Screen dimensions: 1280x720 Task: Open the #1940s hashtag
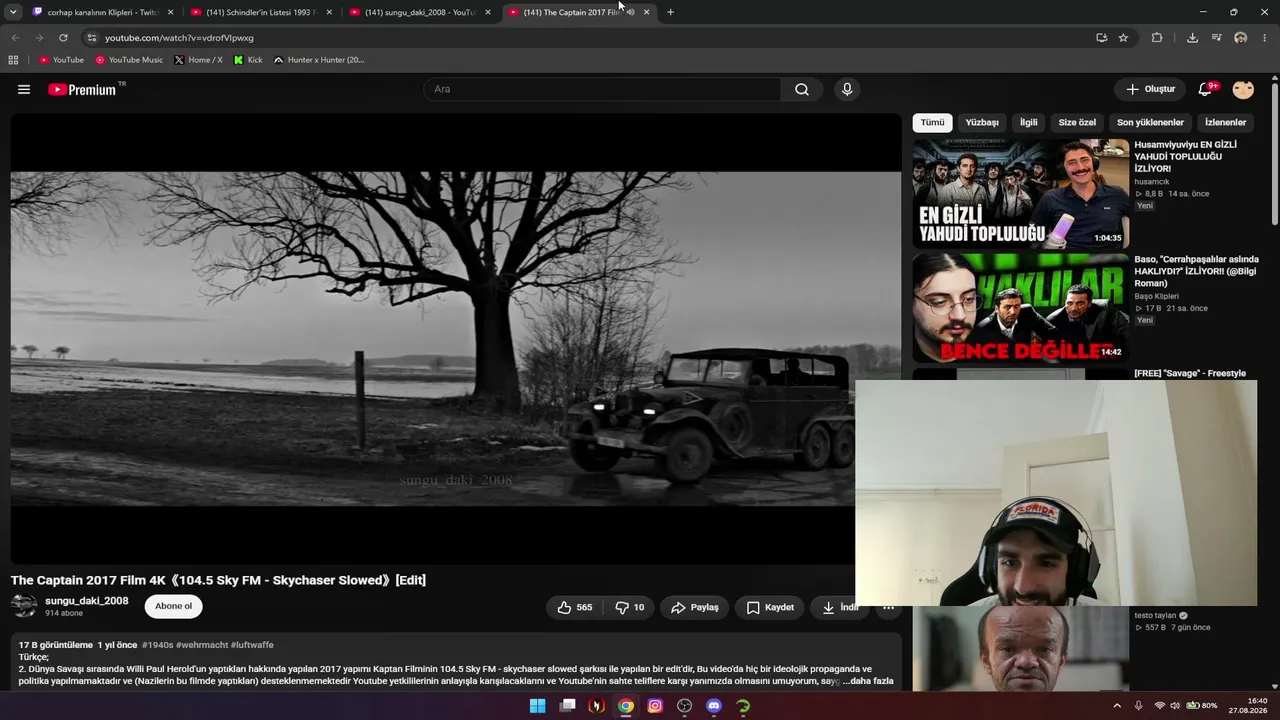click(x=157, y=645)
